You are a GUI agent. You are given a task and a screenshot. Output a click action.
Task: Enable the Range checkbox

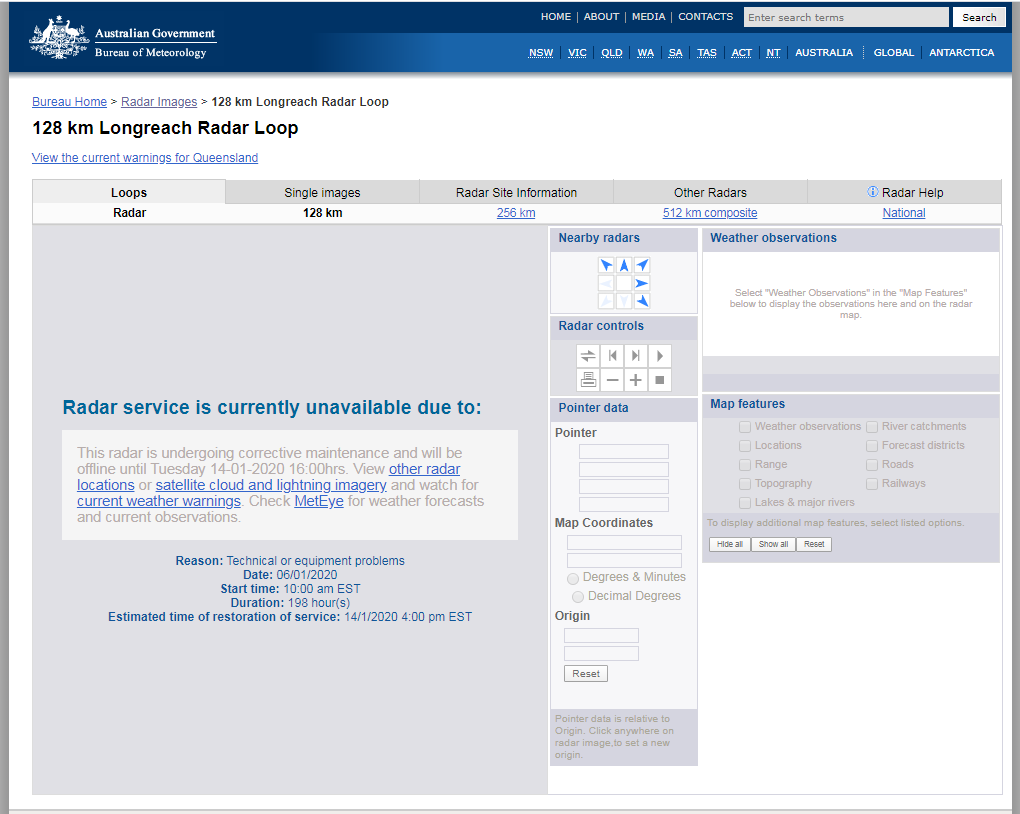[x=745, y=465]
